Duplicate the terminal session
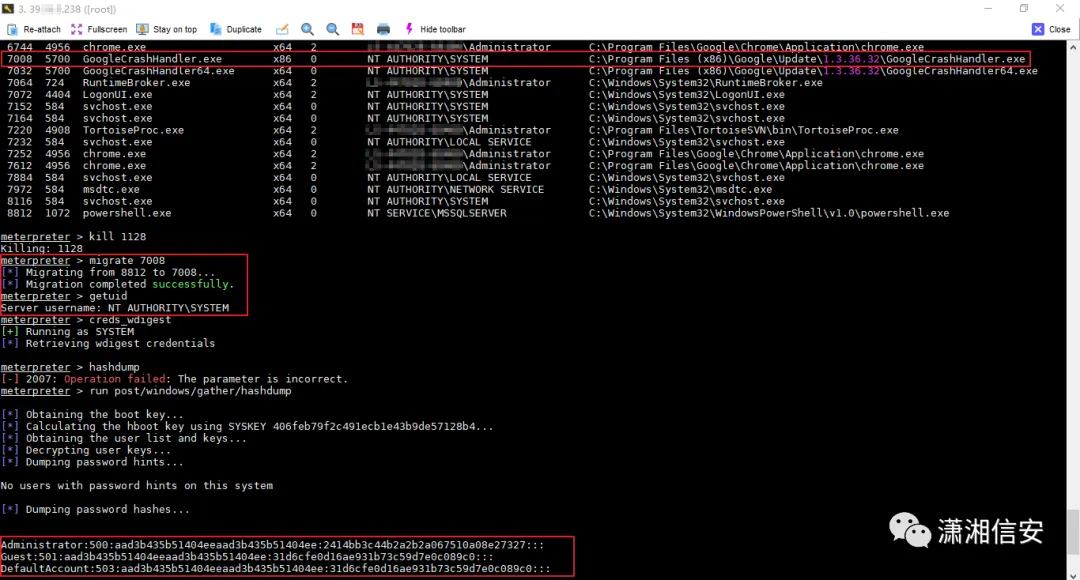 pyautogui.click(x=236, y=30)
